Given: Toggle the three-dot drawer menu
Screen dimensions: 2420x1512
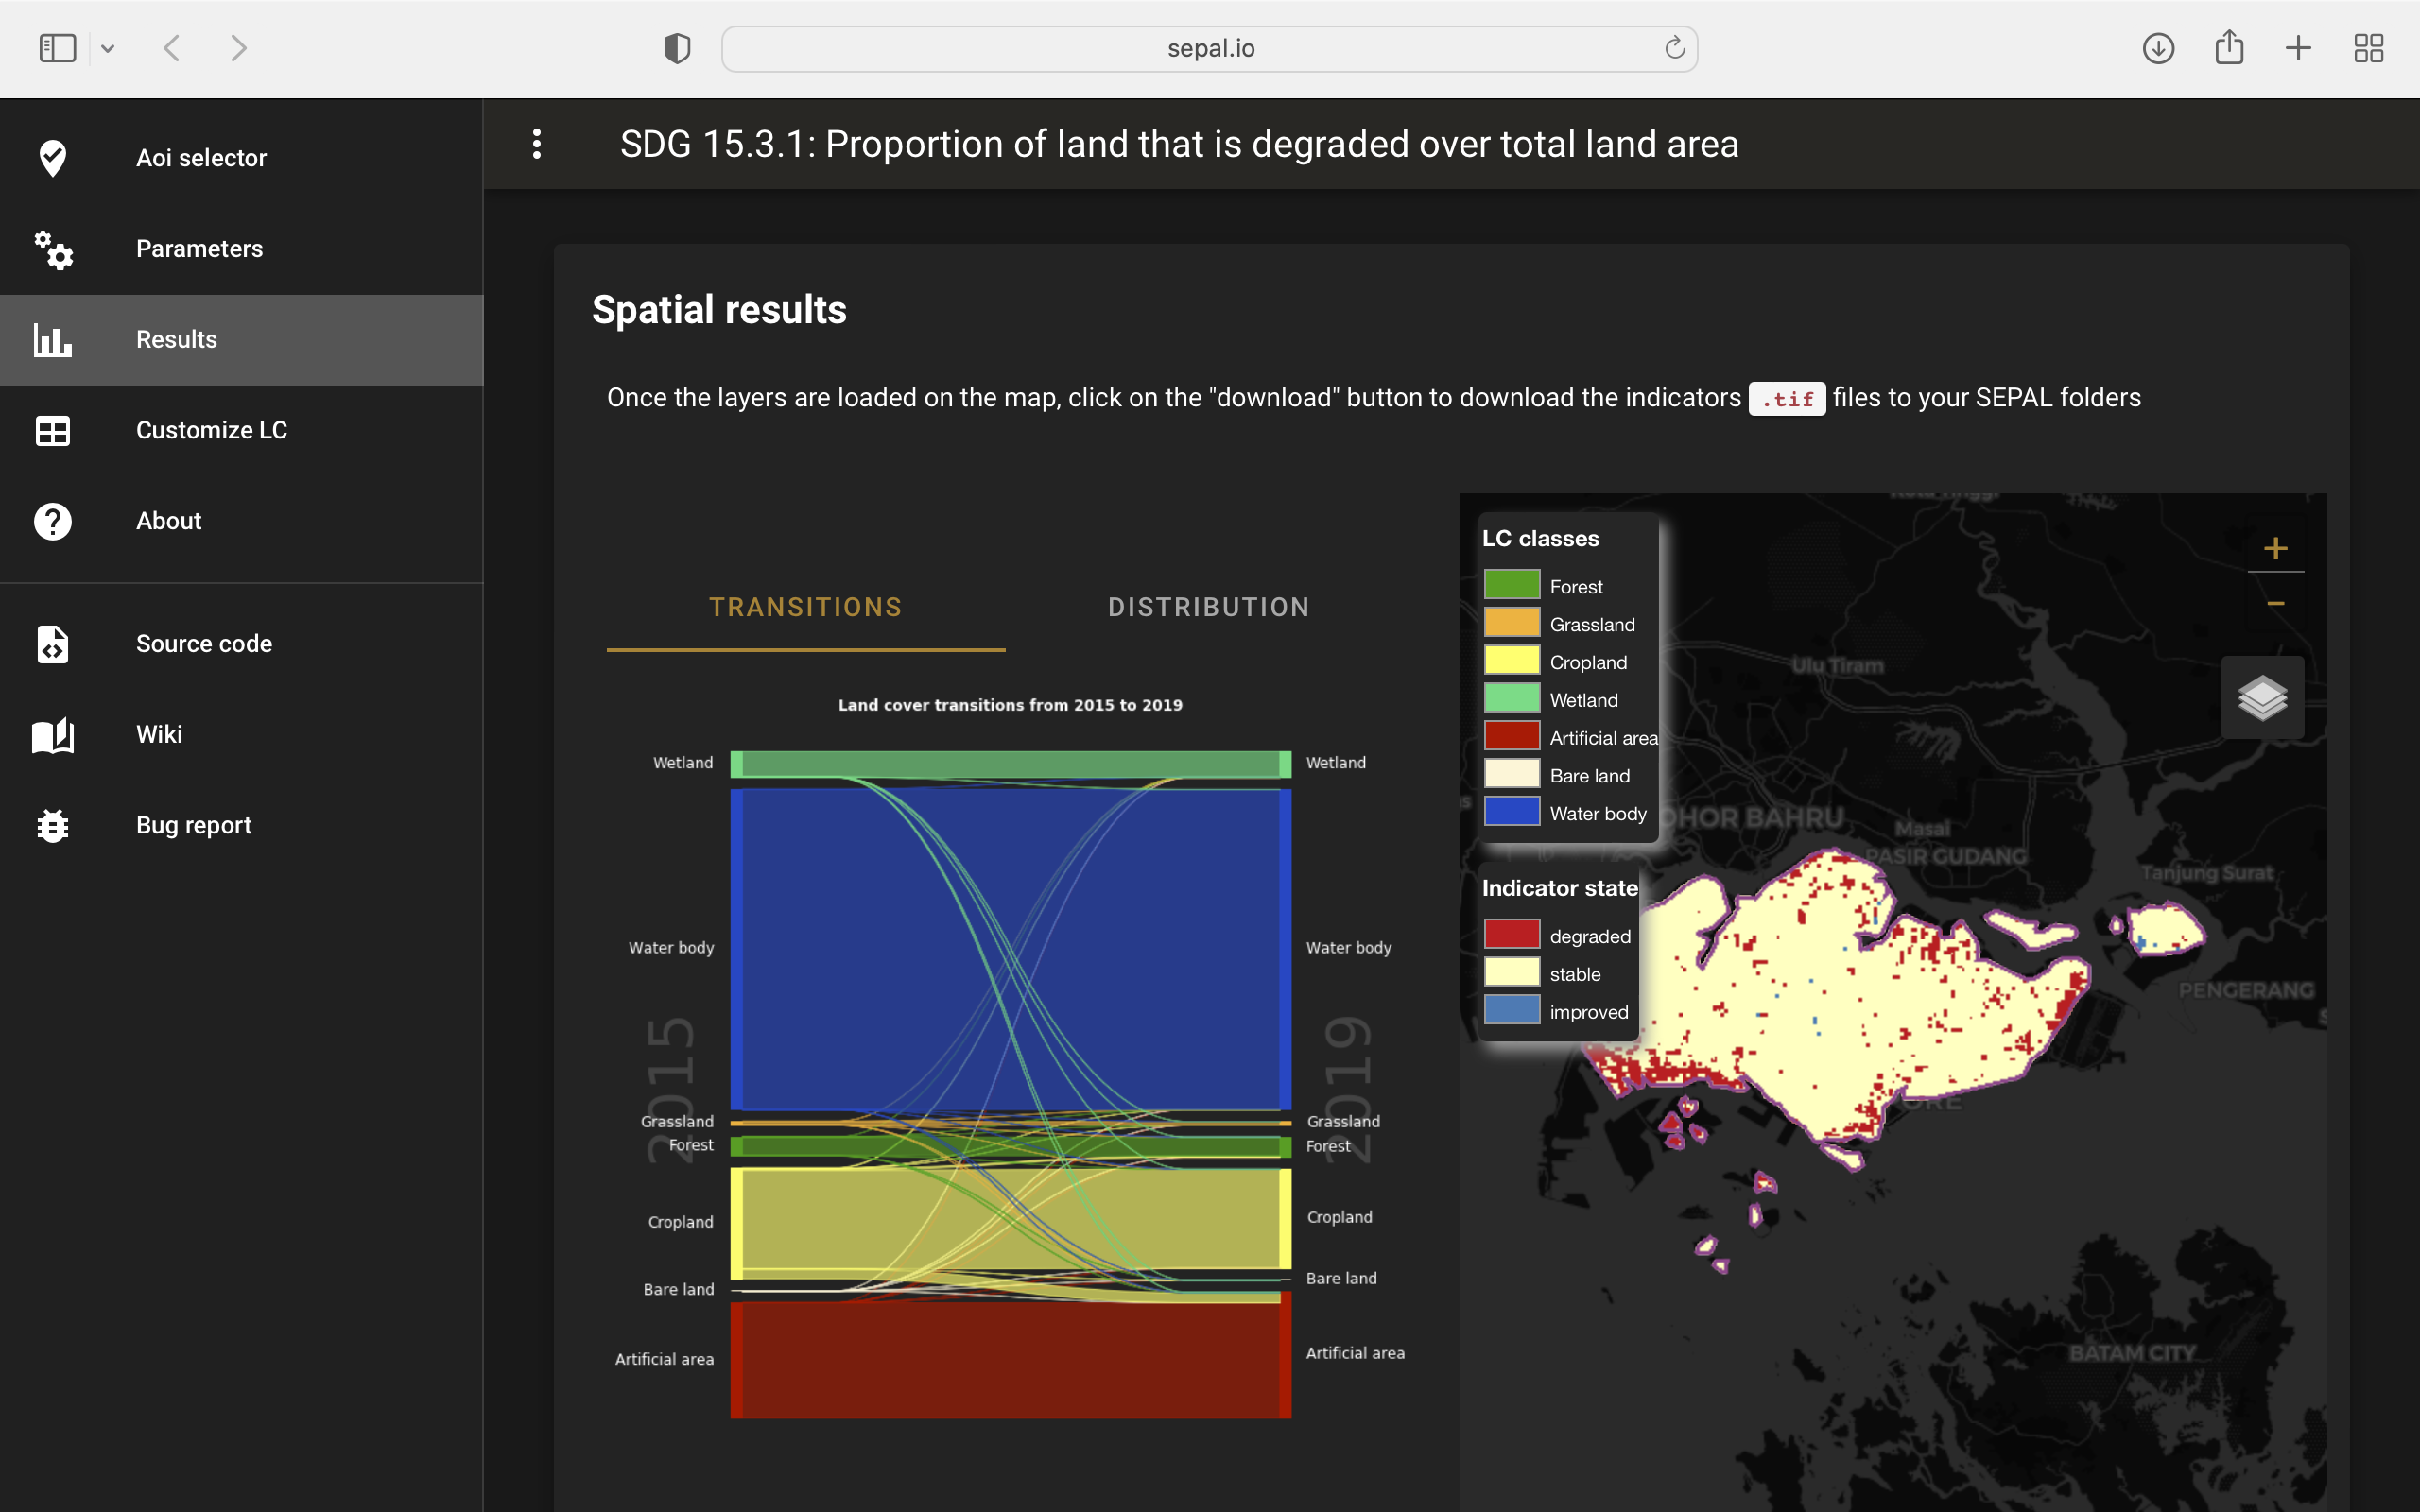Looking at the screenshot, I should pyautogui.click(x=537, y=144).
